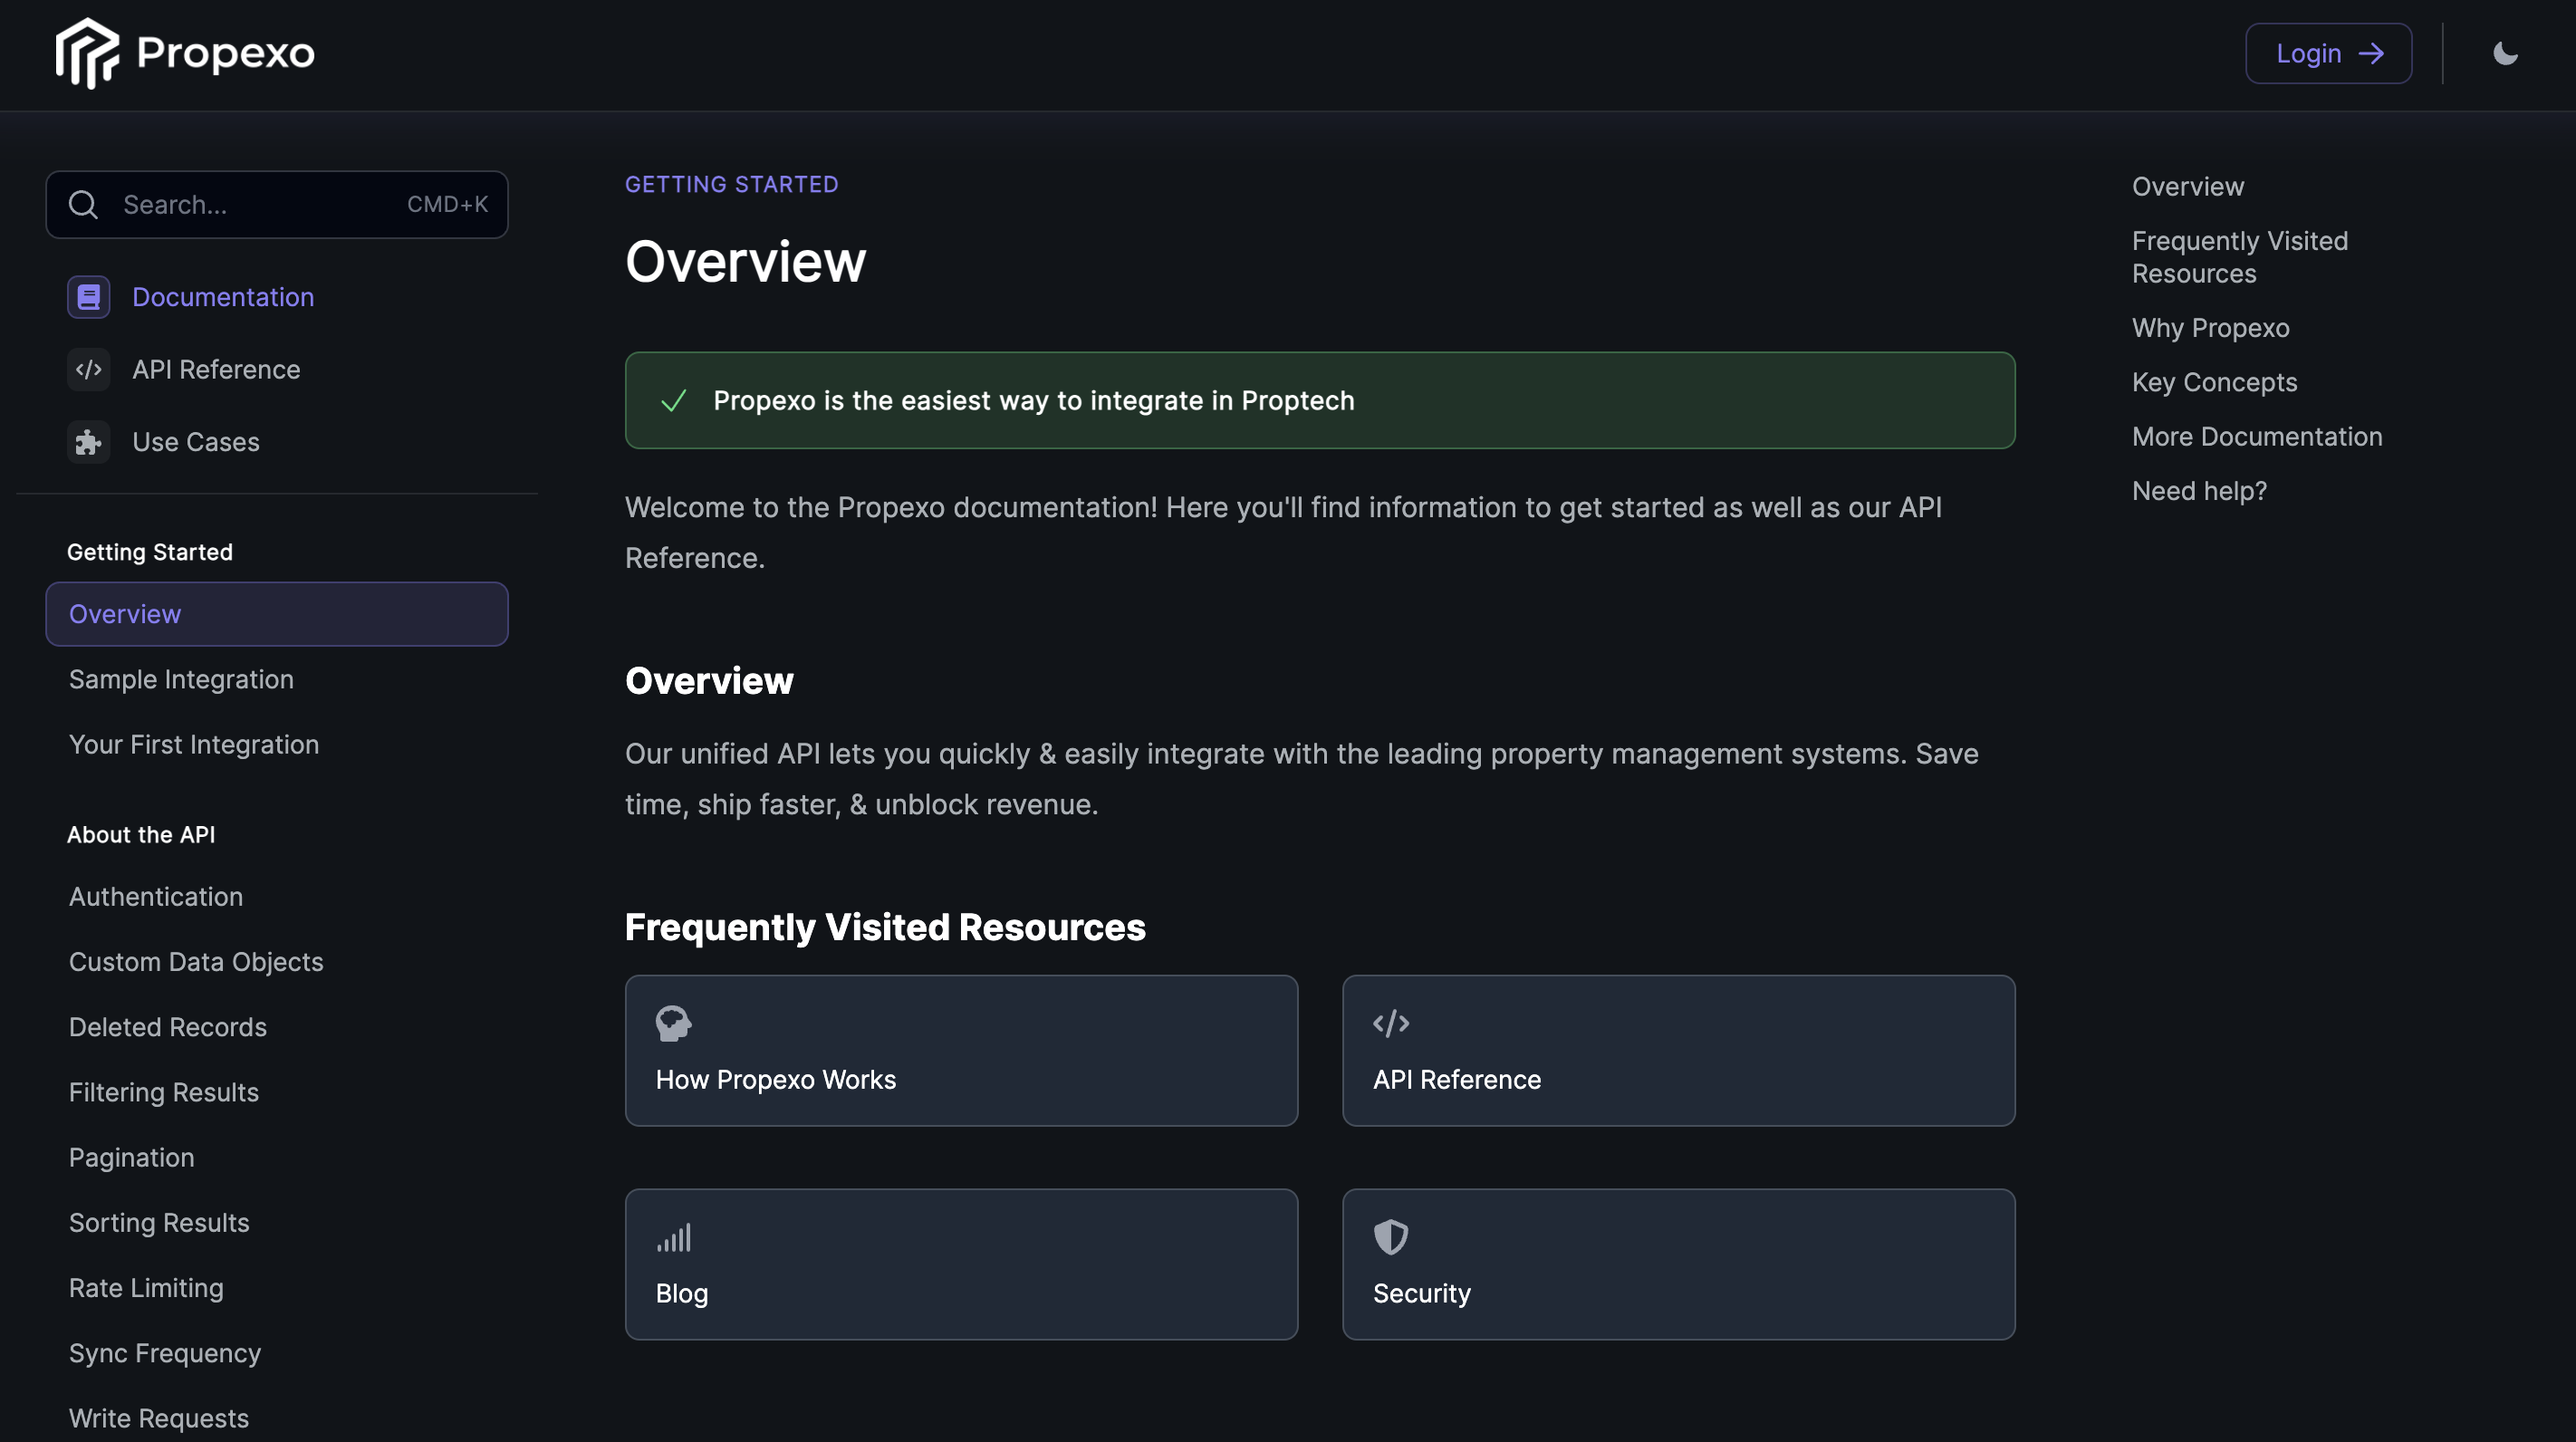Image resolution: width=2576 pixels, height=1442 pixels.
Task: Go to Your First Integration page
Action: 194,745
